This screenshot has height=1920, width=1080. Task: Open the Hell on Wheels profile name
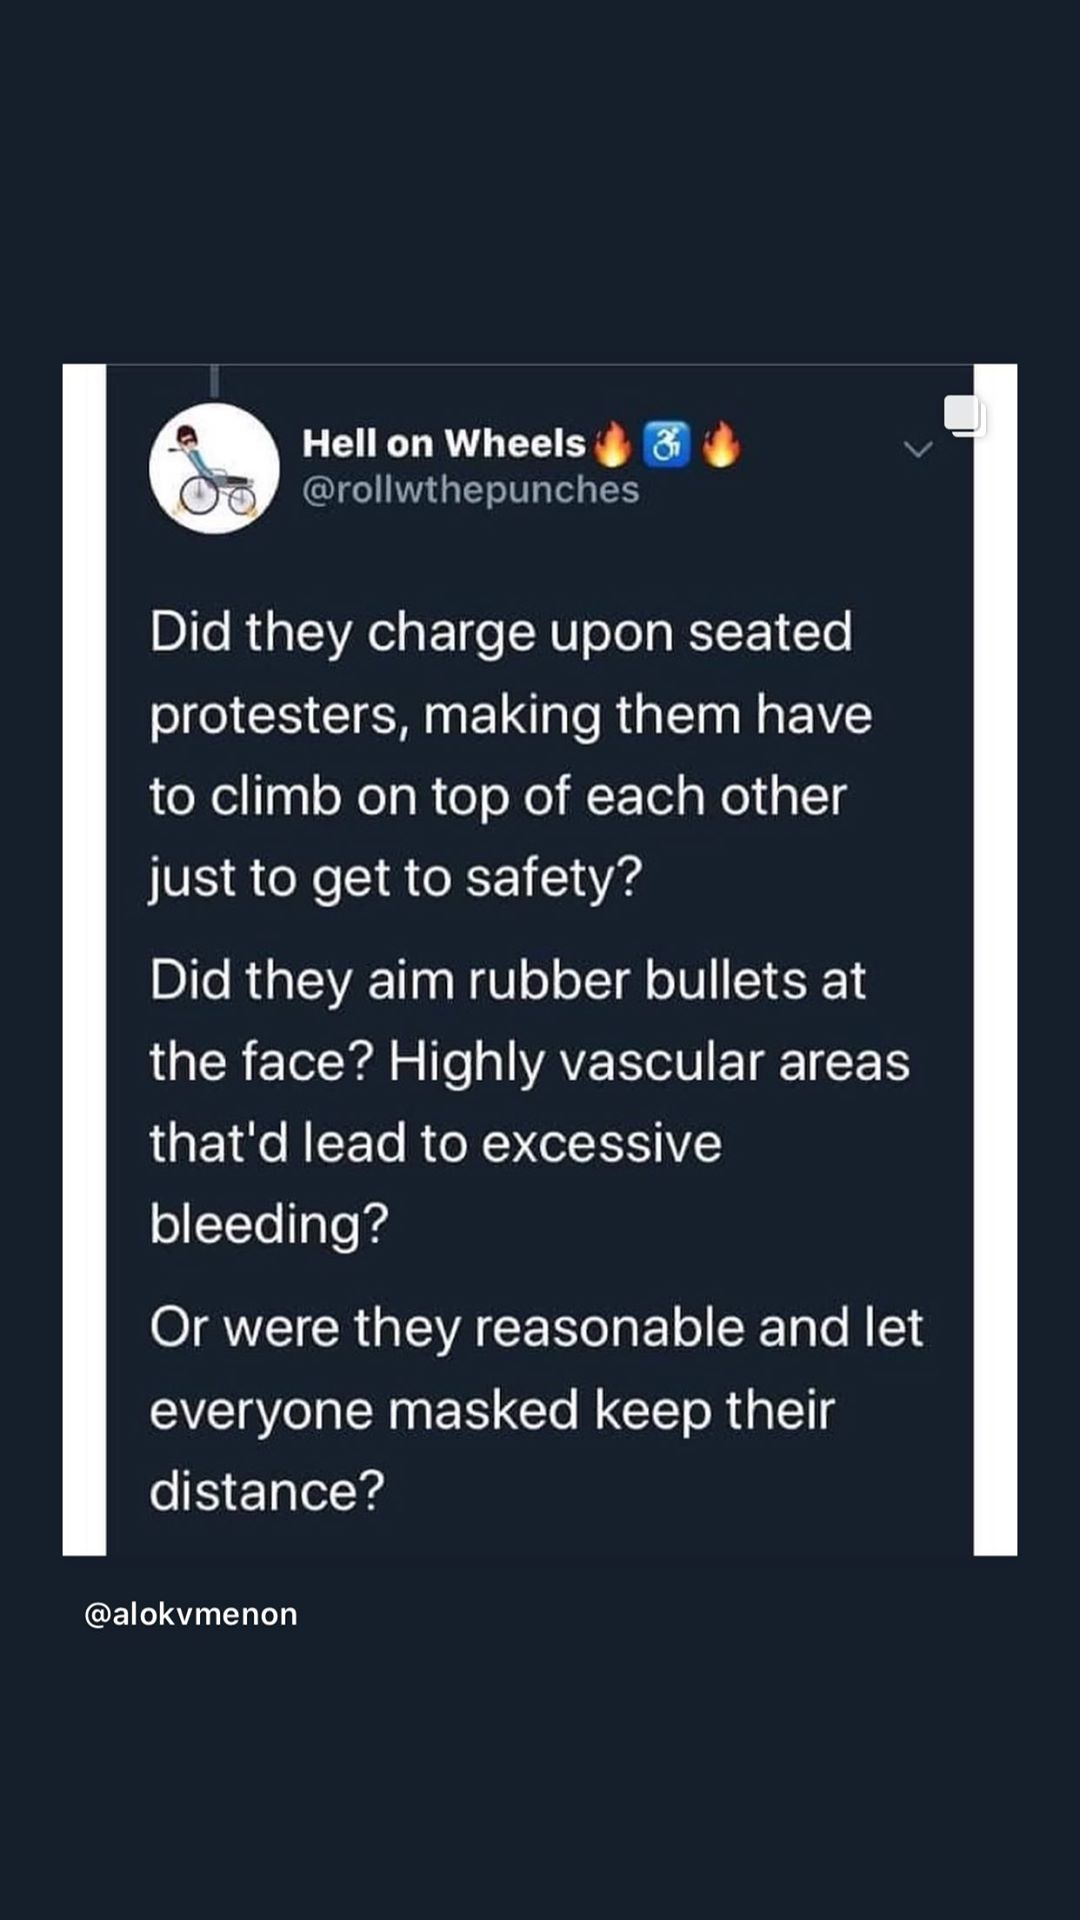coord(443,443)
